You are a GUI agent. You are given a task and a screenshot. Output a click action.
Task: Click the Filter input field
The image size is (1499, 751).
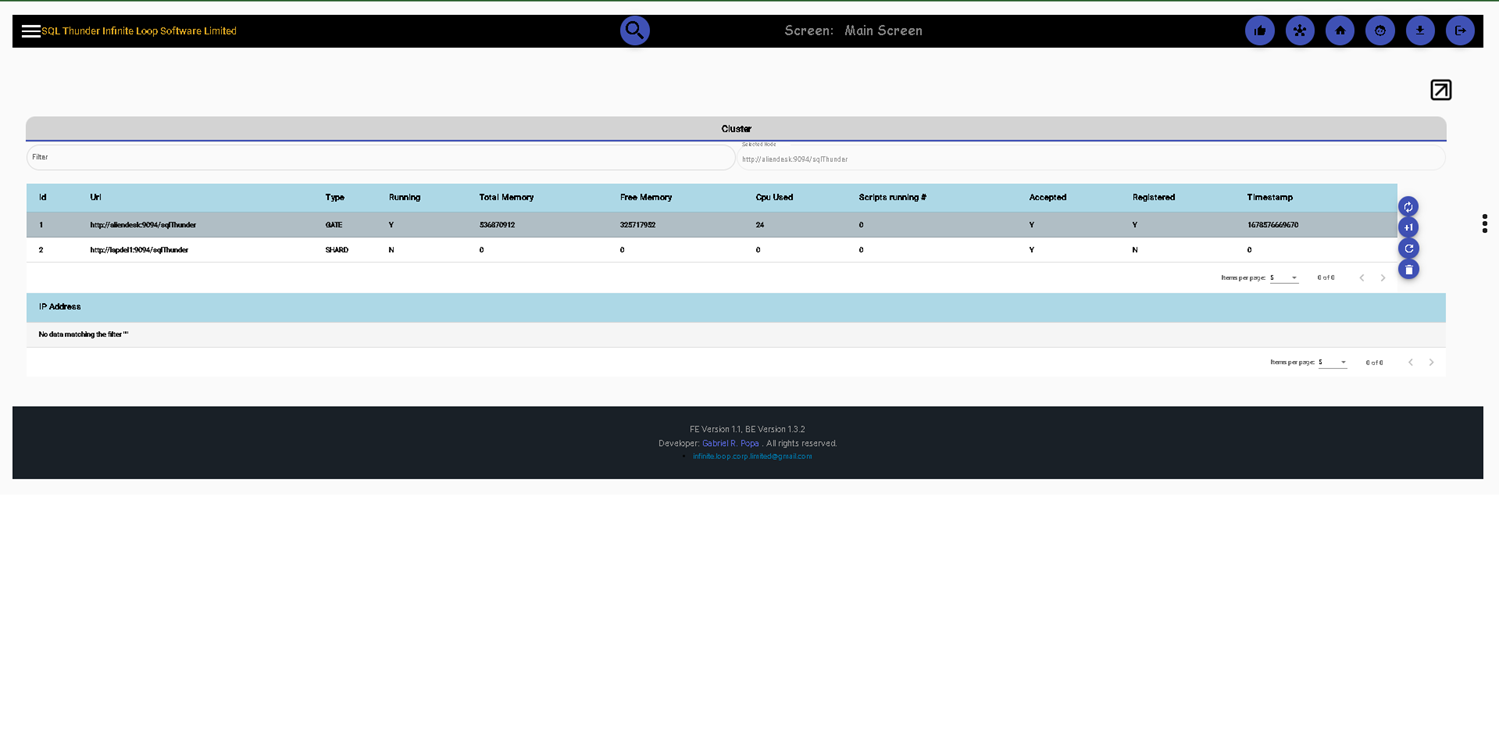[x=381, y=157]
